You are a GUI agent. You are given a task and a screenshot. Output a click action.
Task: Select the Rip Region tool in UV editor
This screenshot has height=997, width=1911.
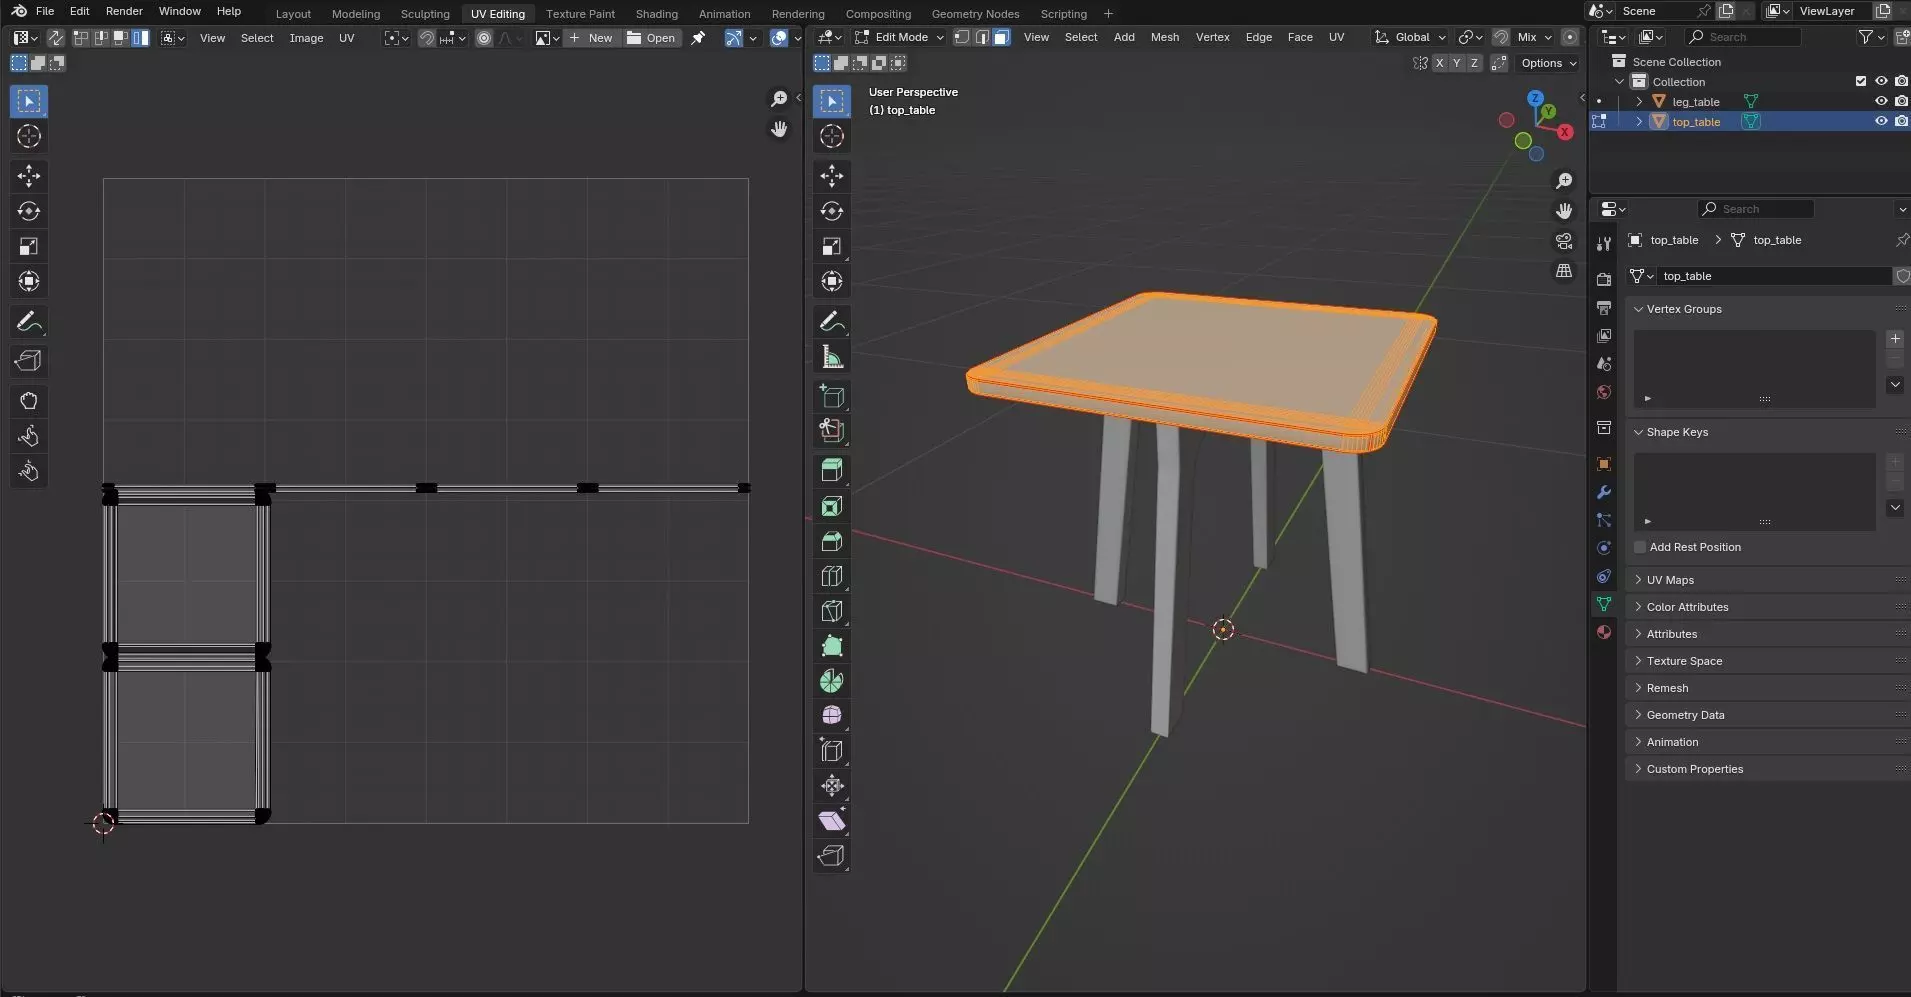click(x=29, y=361)
